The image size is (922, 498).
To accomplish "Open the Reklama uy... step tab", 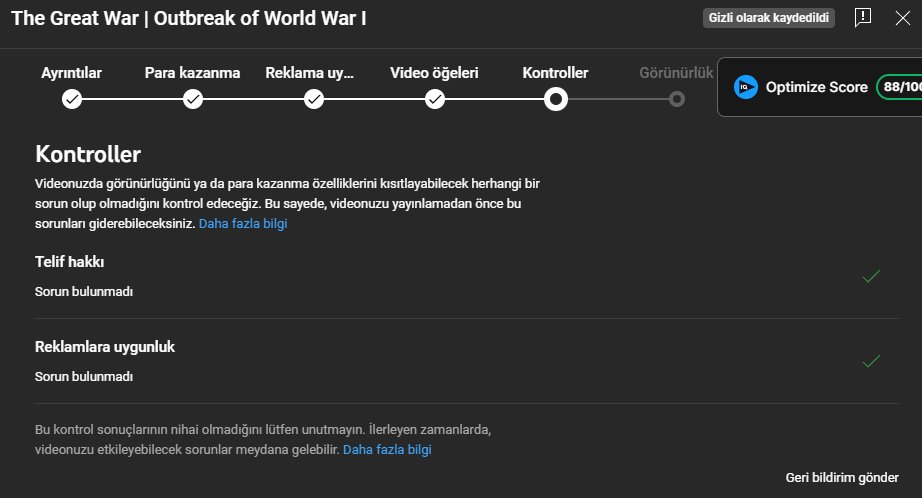I will [x=309, y=73].
